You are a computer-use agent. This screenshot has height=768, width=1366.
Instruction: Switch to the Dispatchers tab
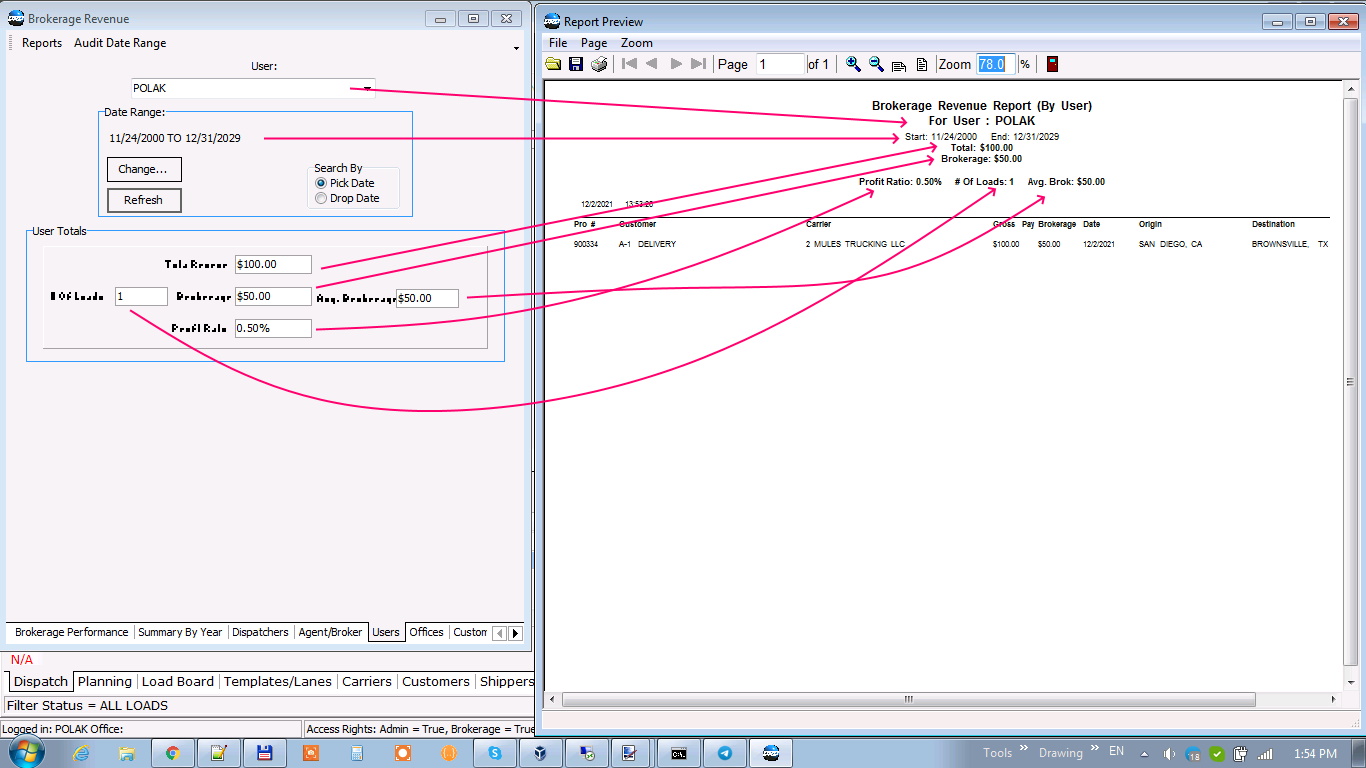click(260, 632)
